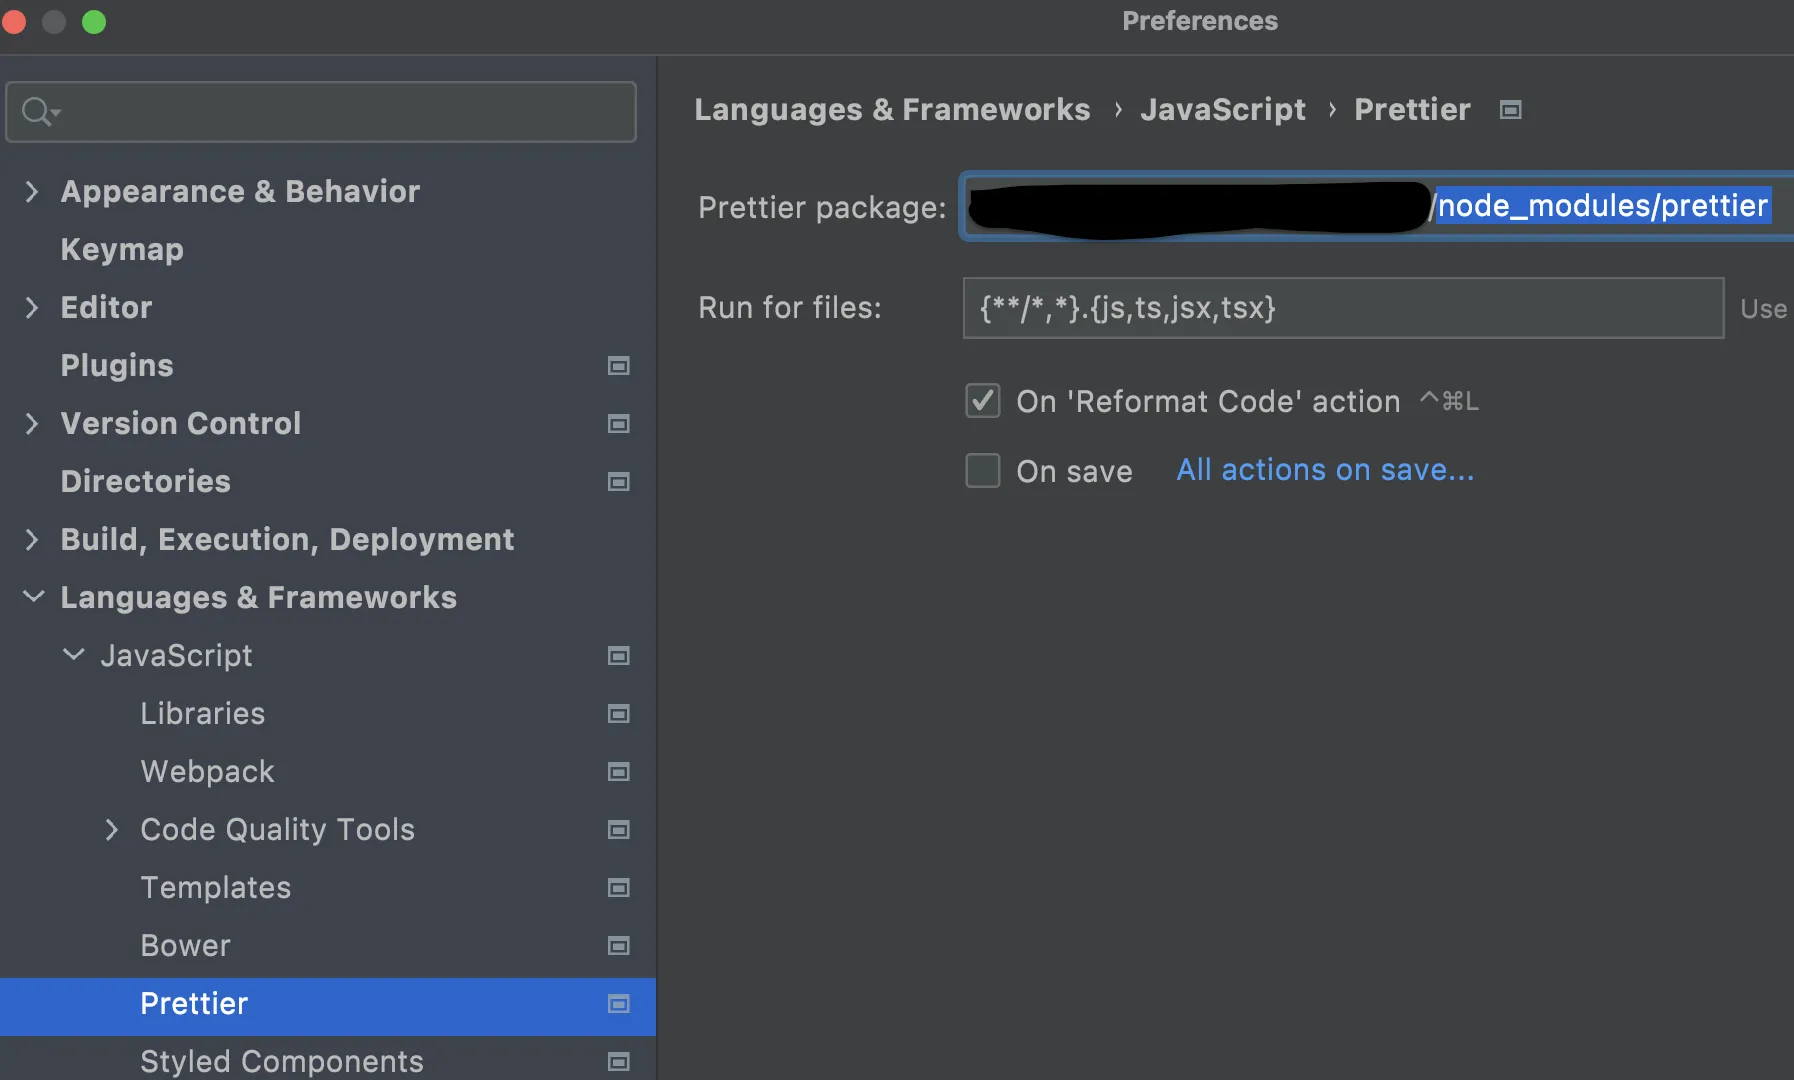Click project icon beside Prettier breadcrumb

[x=1511, y=110]
